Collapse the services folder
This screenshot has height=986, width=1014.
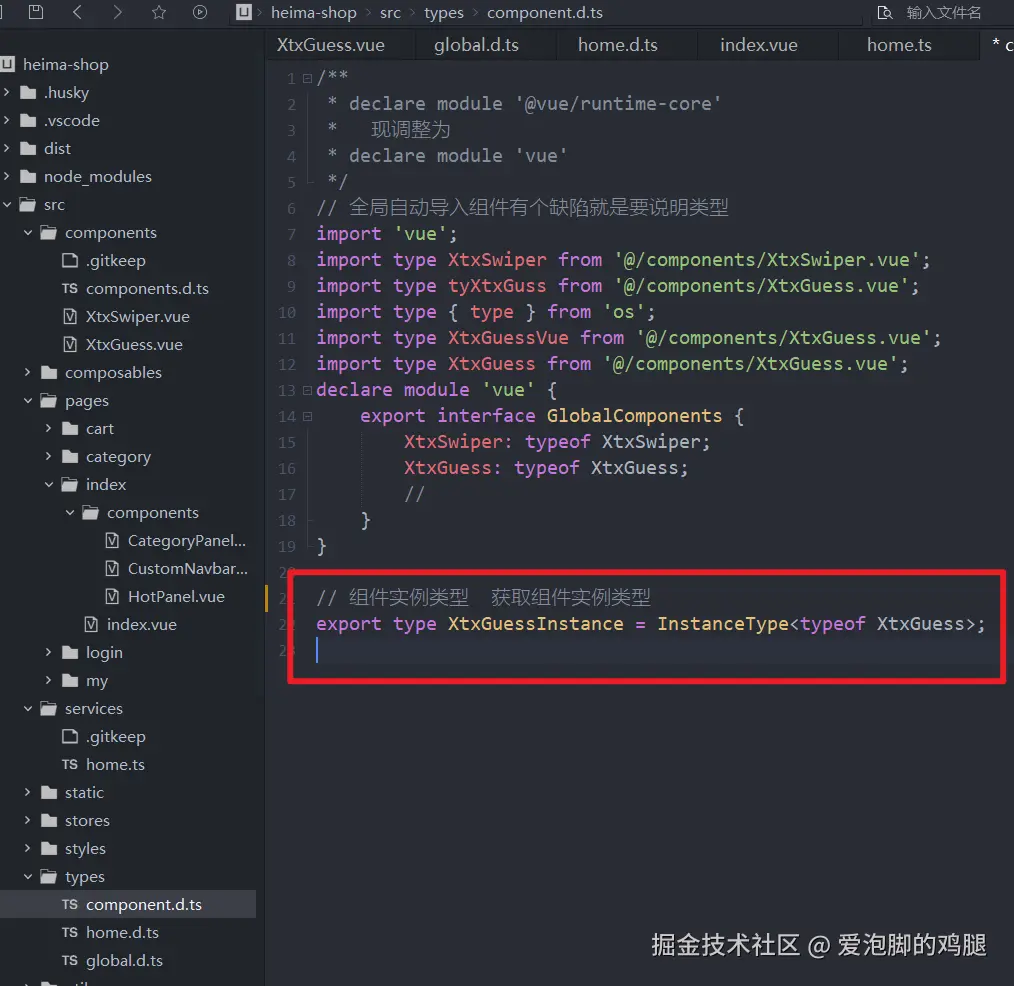pyautogui.click(x=28, y=708)
